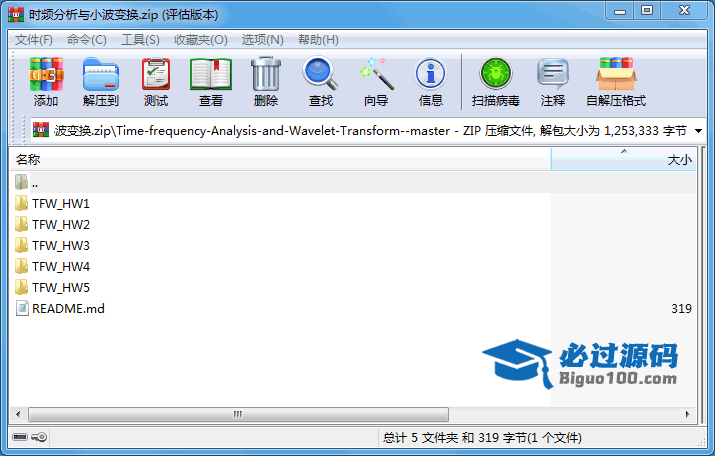Select the README.md file name
Screen dimensions: 715x456
pos(68,309)
